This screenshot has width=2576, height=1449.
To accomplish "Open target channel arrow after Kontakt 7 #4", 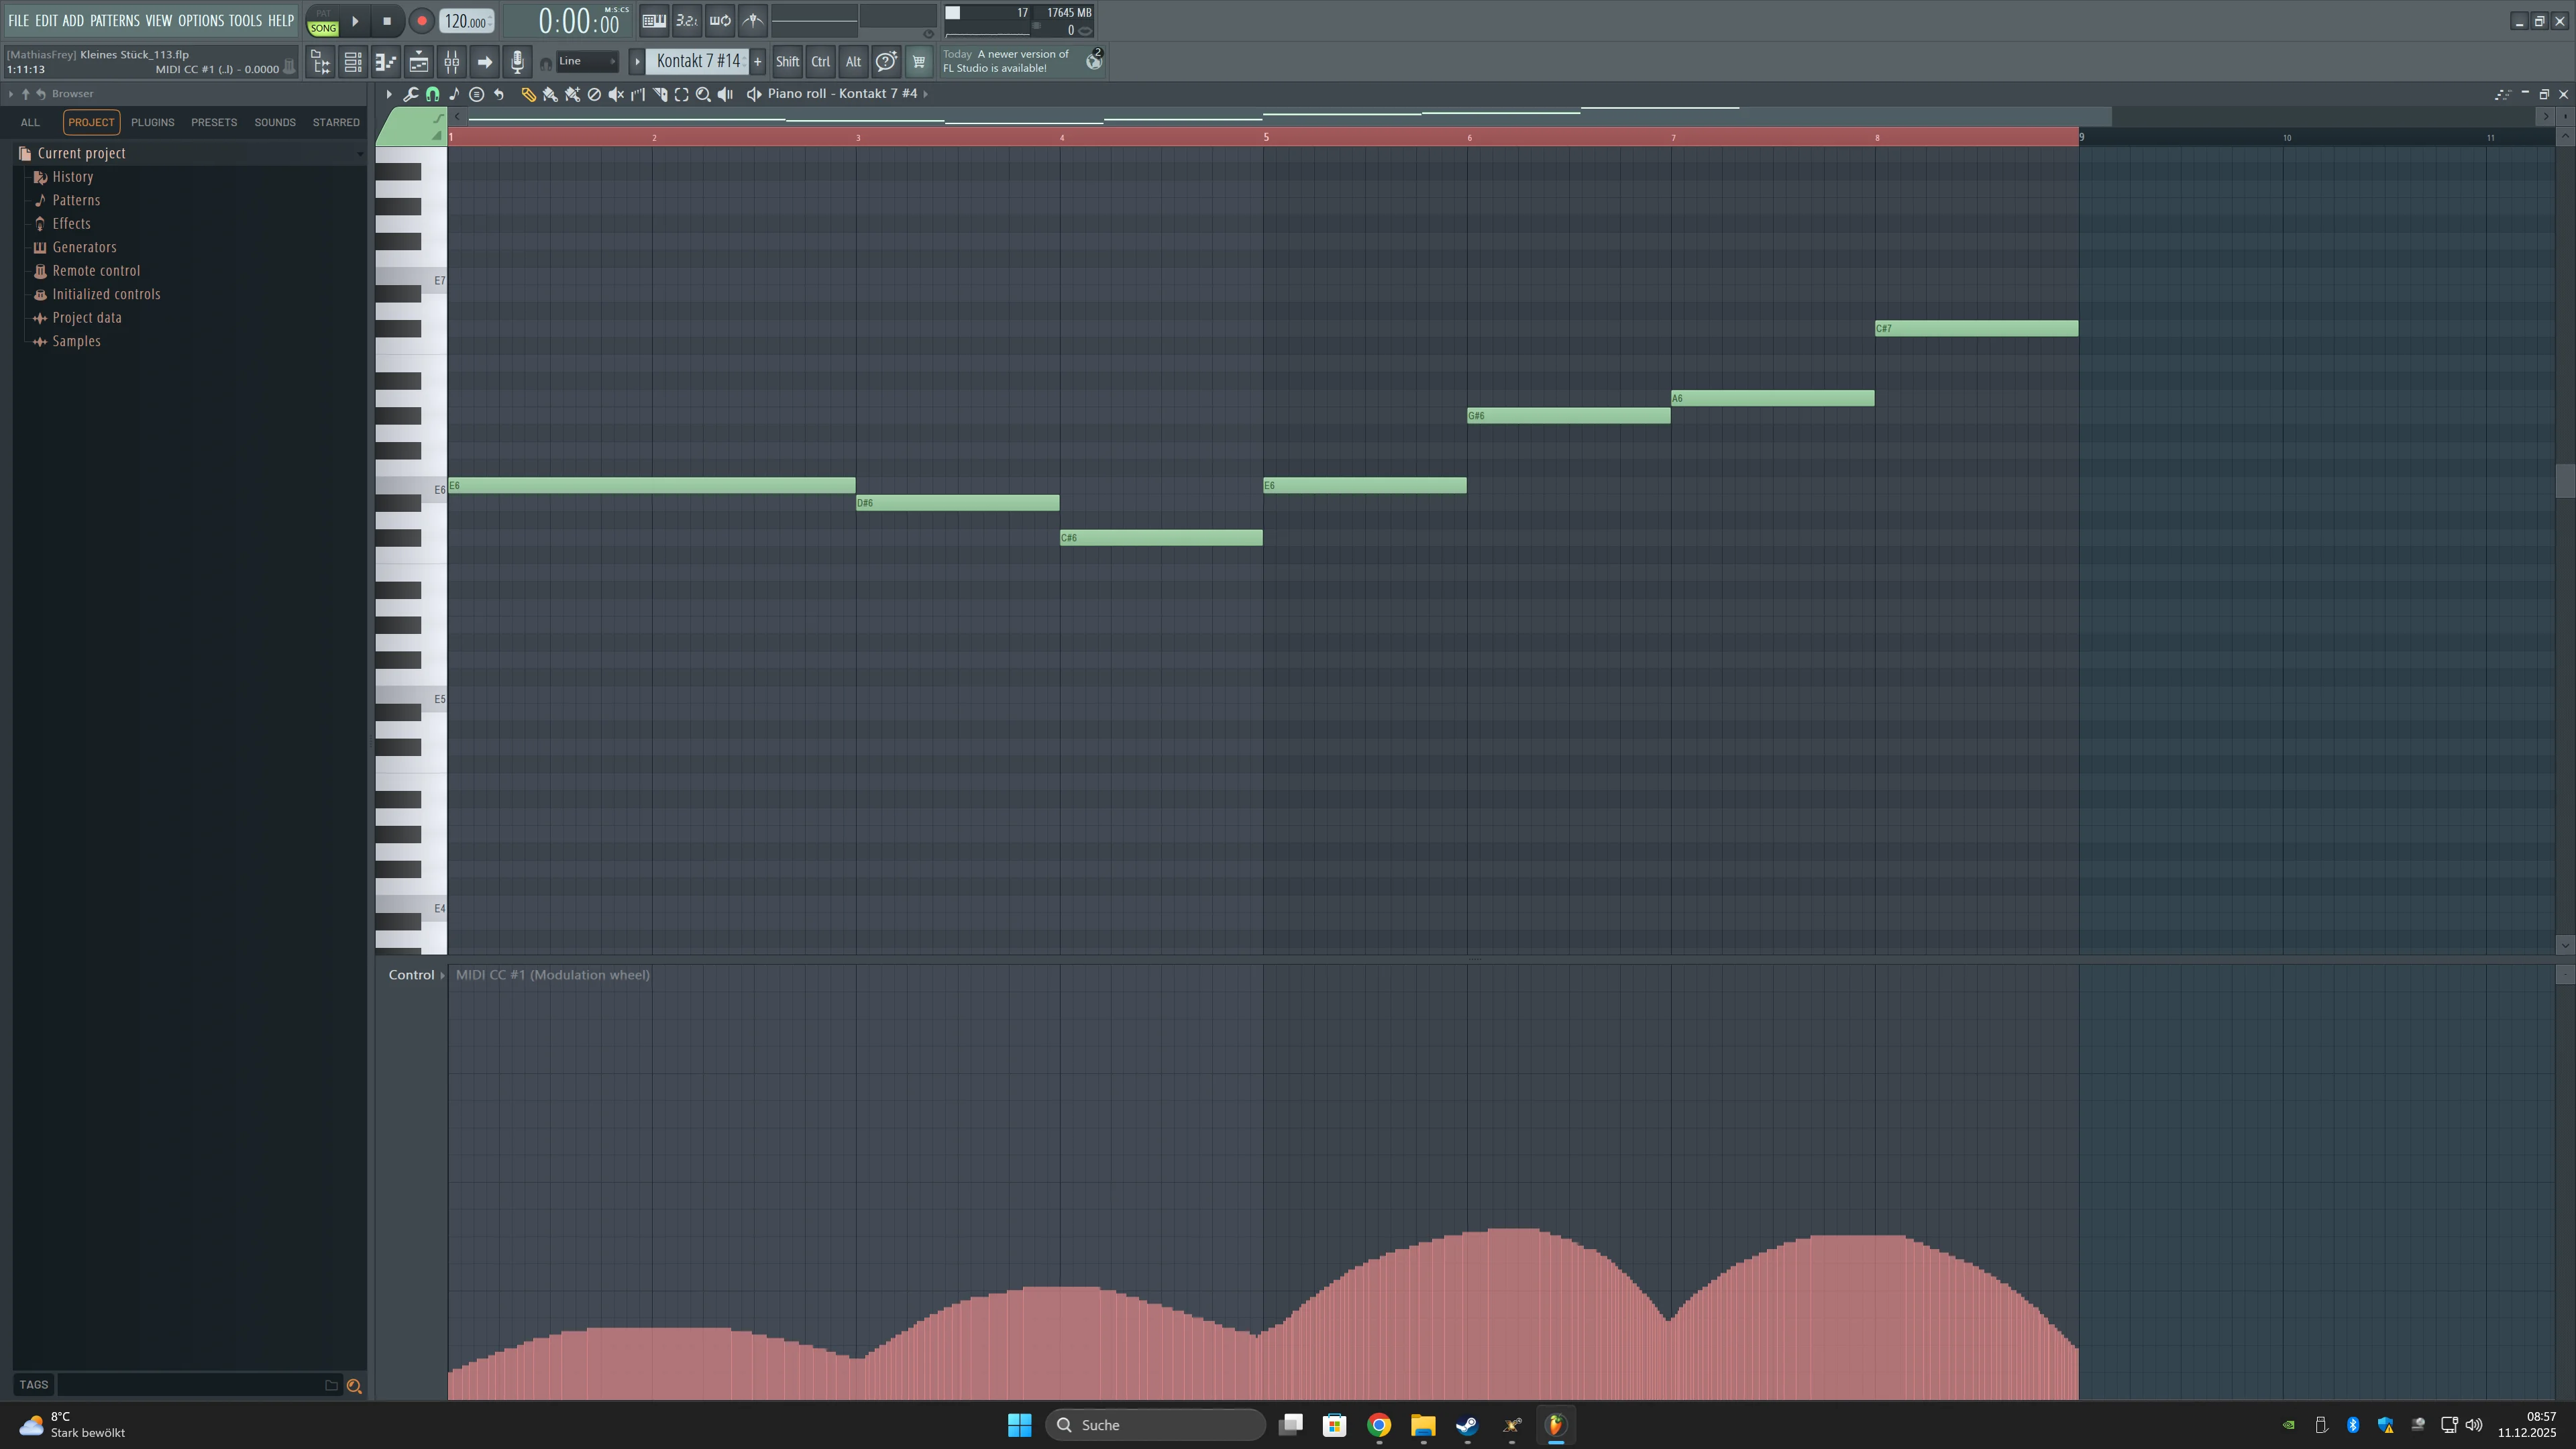I will pos(926,94).
